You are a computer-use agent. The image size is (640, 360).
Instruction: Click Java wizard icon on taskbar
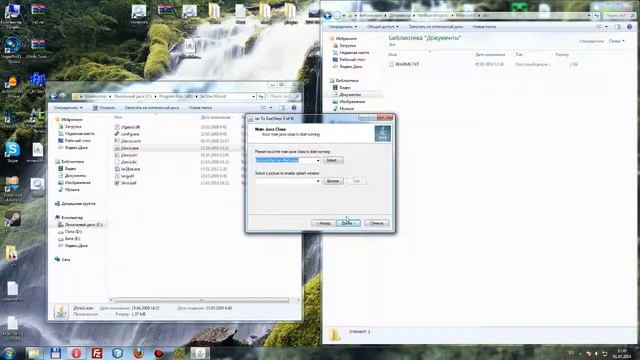pyautogui.click(x=200, y=353)
